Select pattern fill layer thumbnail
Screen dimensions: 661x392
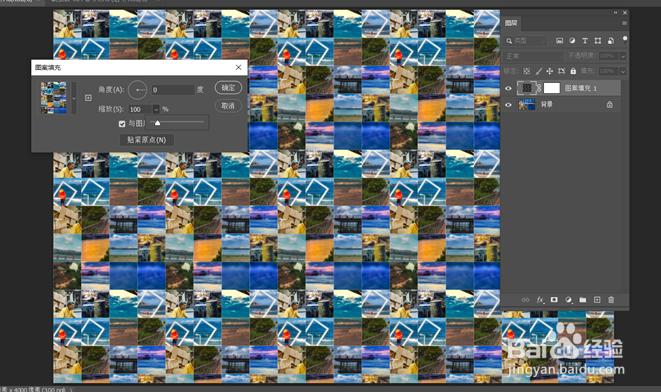527,88
